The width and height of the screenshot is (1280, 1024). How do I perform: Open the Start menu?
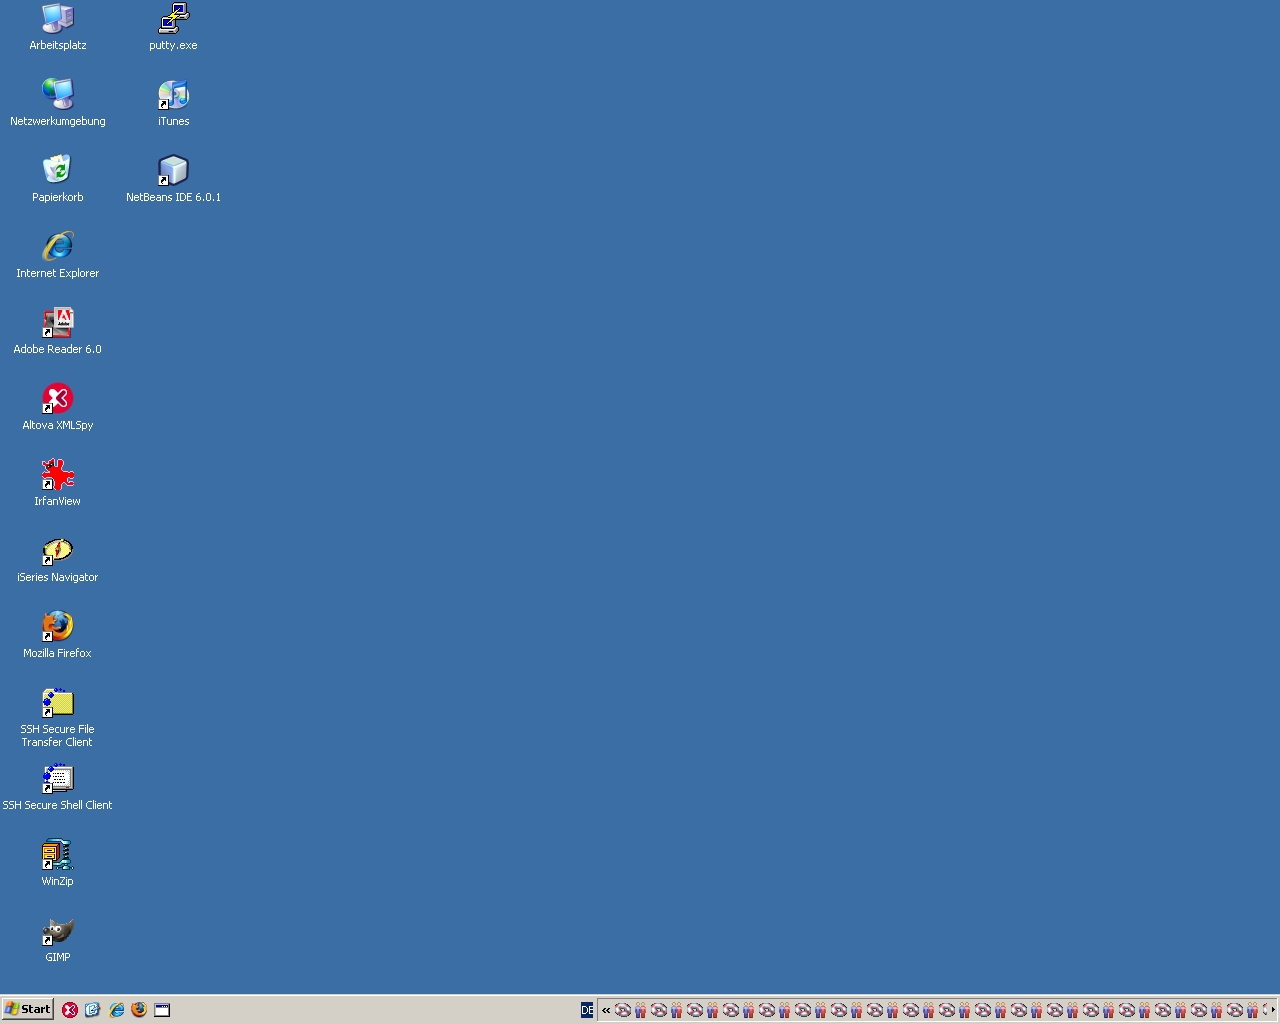(x=28, y=1009)
